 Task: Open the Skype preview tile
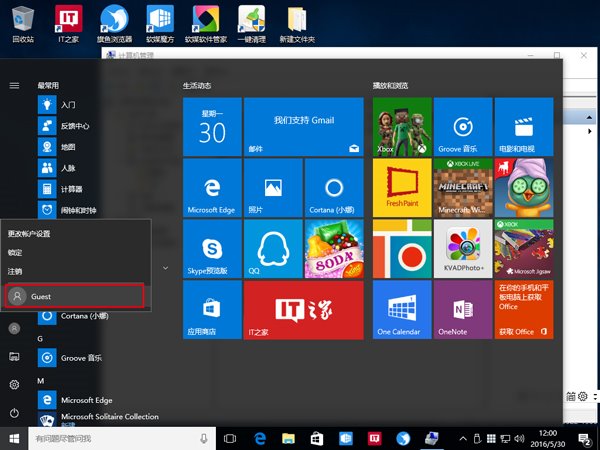pyautogui.click(x=211, y=247)
